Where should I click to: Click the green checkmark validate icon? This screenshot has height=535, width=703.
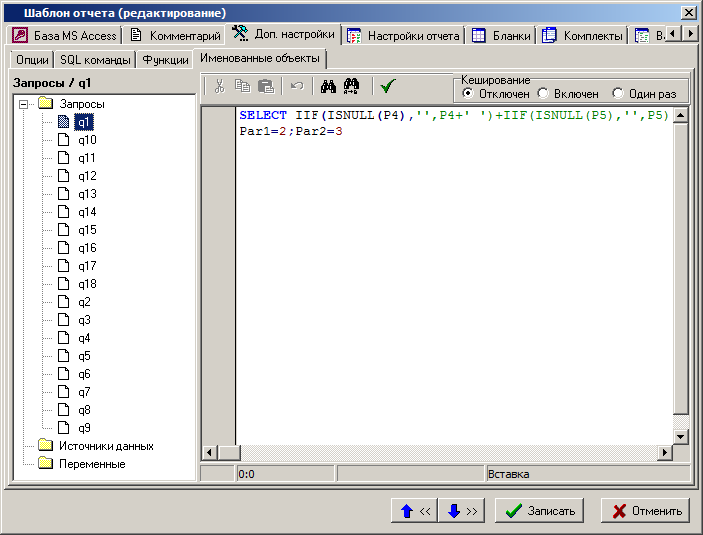(x=388, y=87)
